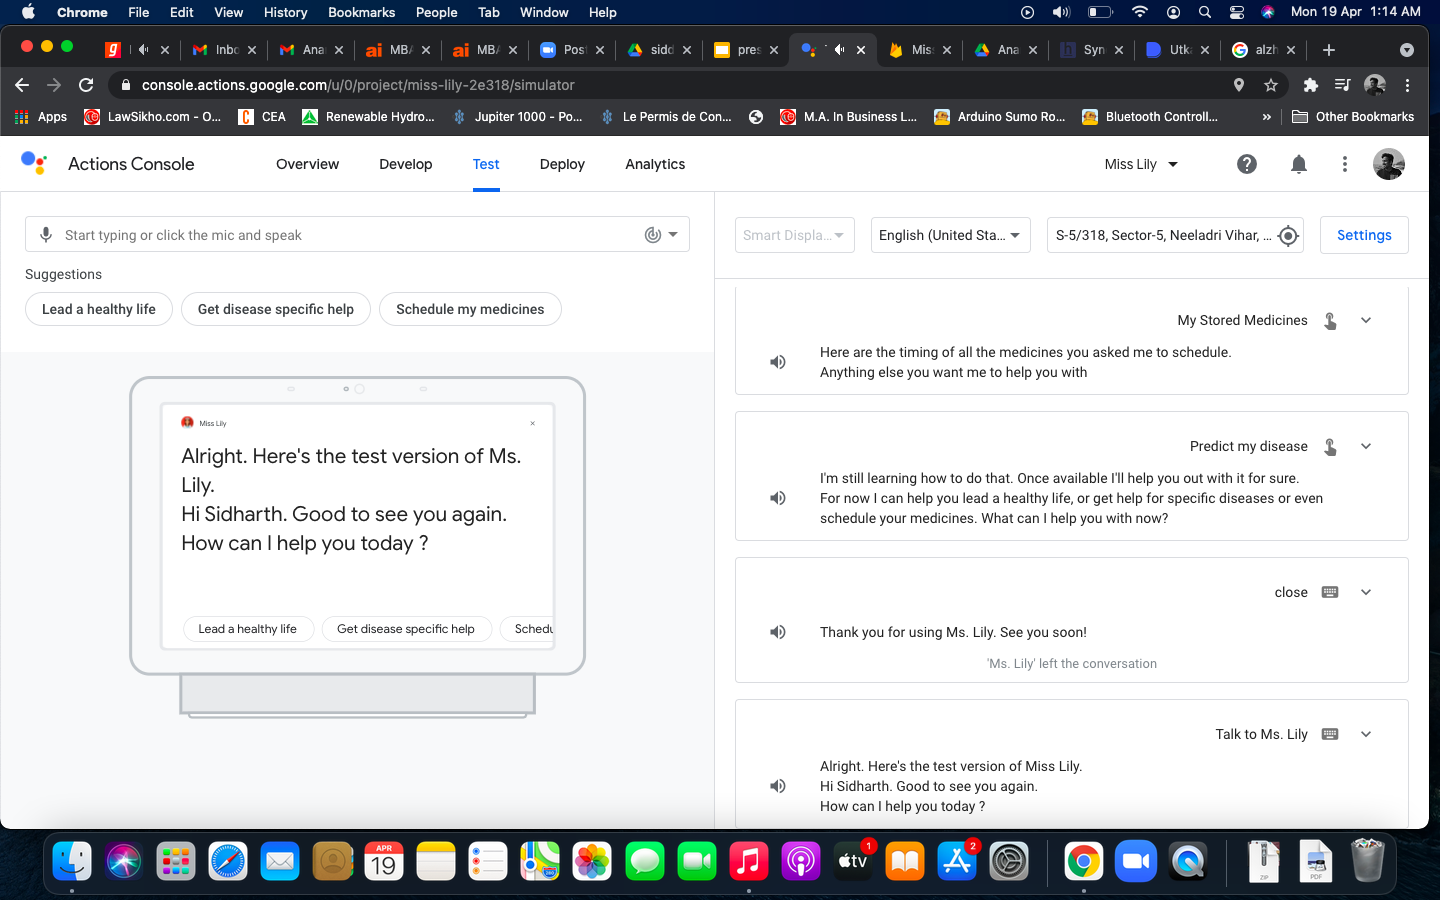The height and width of the screenshot is (900, 1440).
Task: Open the Actions Console more options menu
Action: (1344, 164)
